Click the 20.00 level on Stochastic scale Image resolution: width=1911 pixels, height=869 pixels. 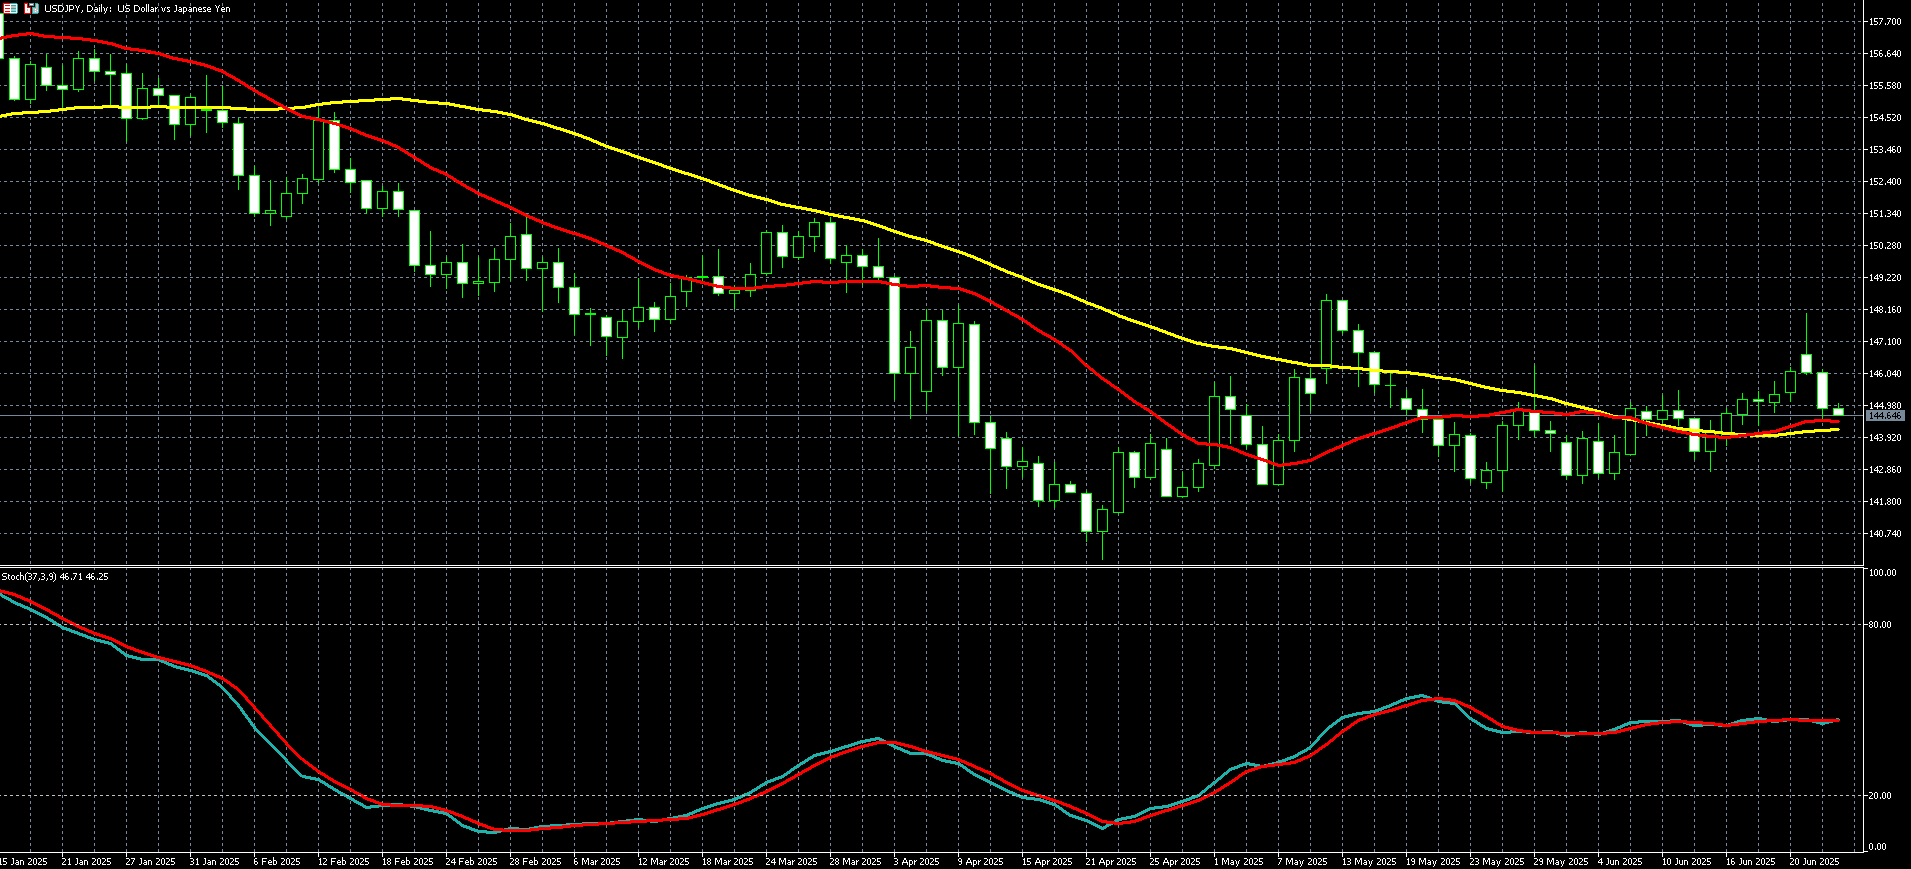click(x=1880, y=796)
